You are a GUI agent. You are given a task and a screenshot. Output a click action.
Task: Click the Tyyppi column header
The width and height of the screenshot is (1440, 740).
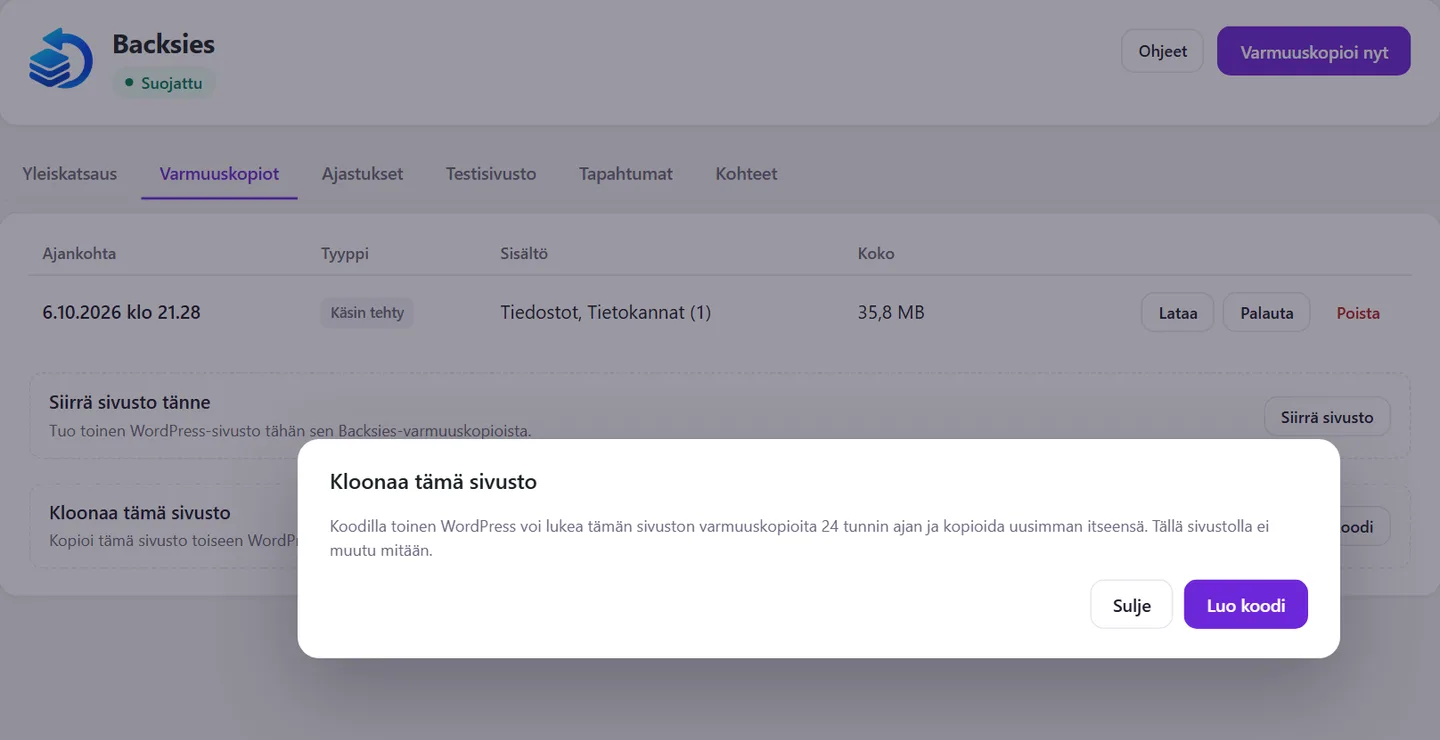[x=345, y=253]
